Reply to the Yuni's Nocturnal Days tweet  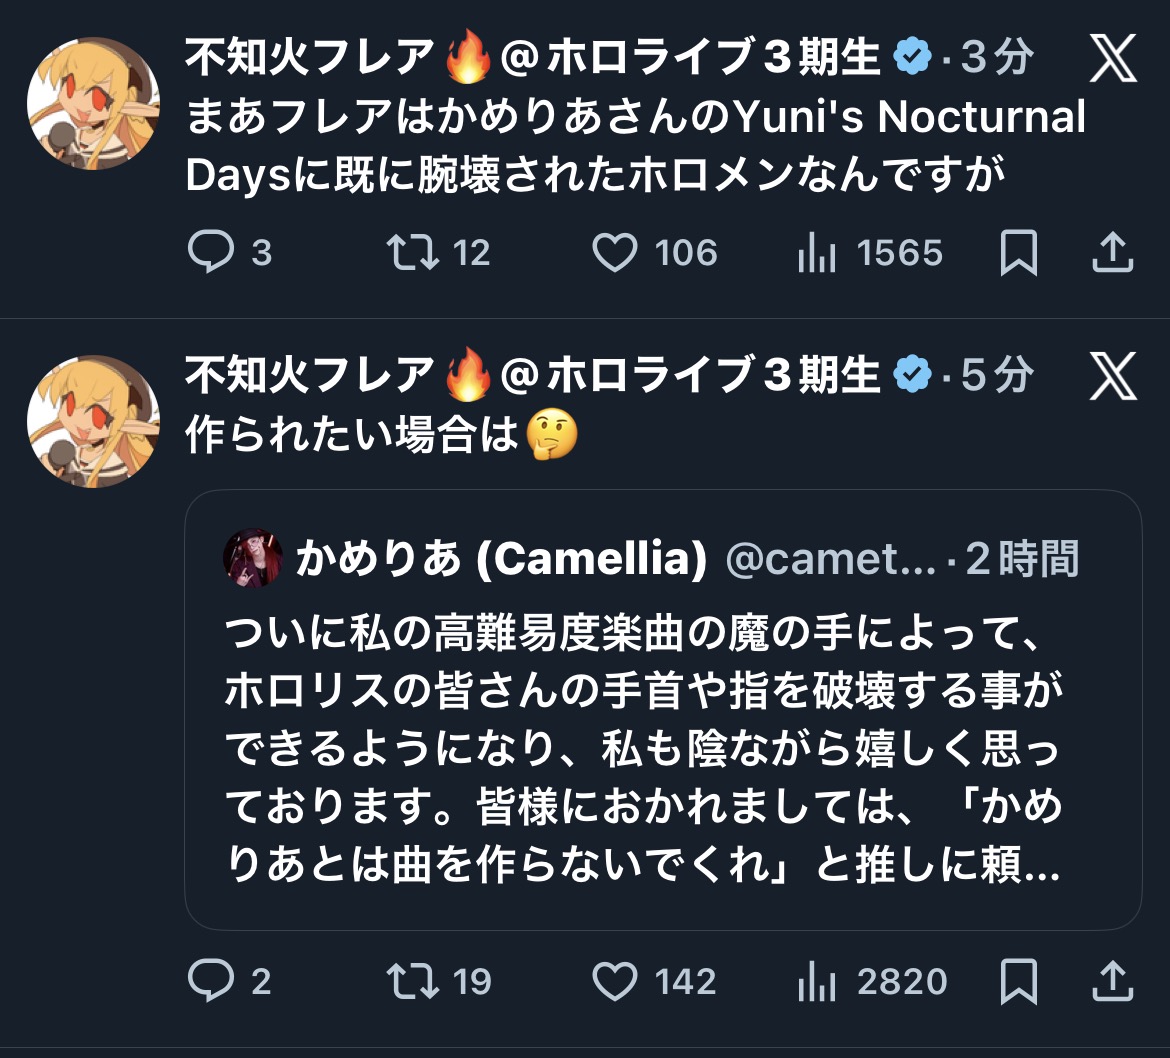click(211, 253)
